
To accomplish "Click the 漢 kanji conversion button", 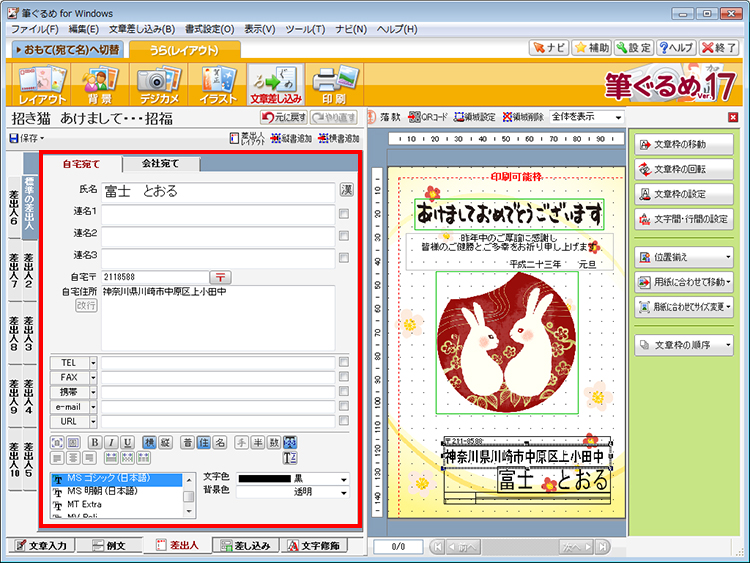I will [x=346, y=190].
